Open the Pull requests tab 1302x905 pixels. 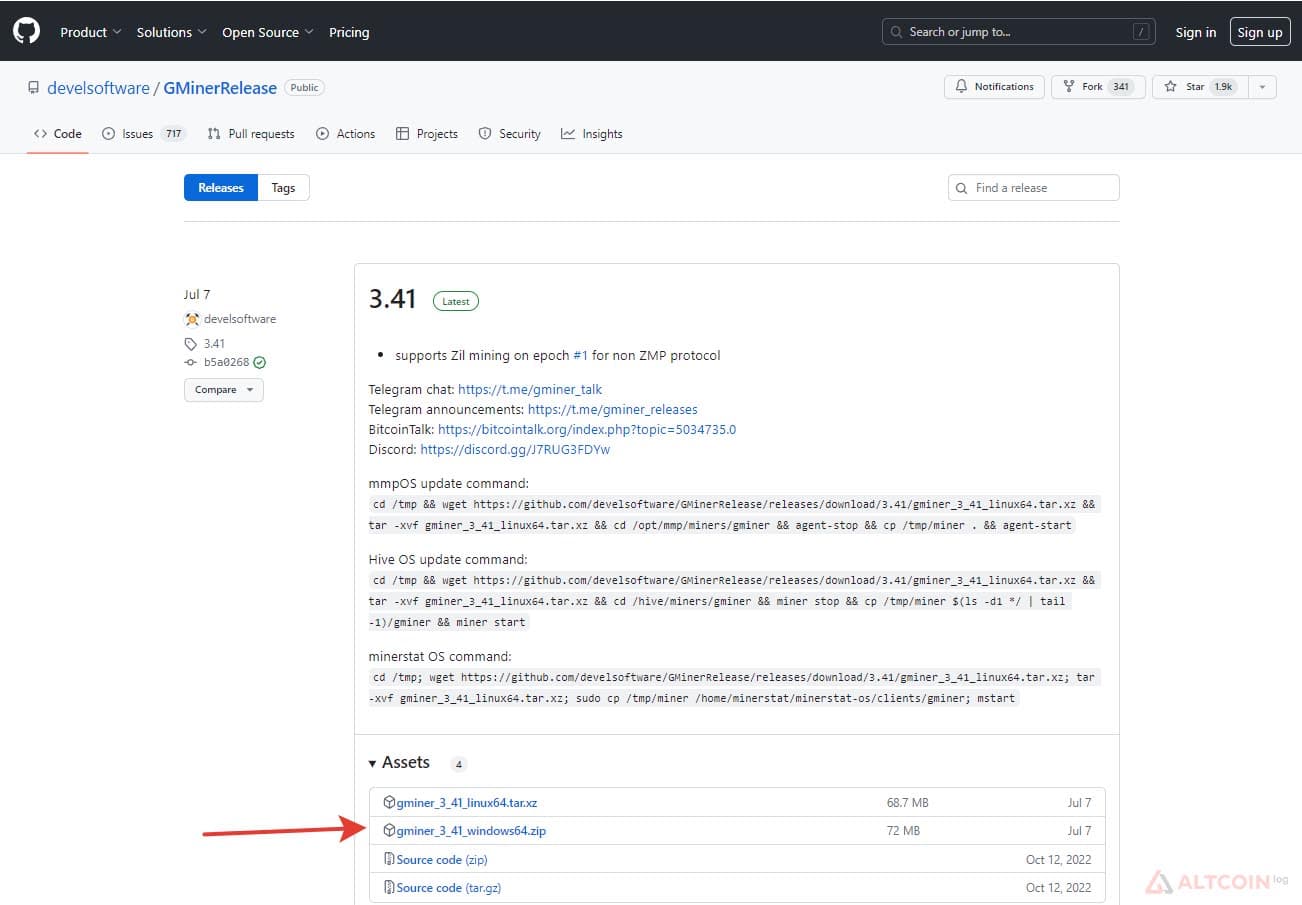pyautogui.click(x=251, y=134)
